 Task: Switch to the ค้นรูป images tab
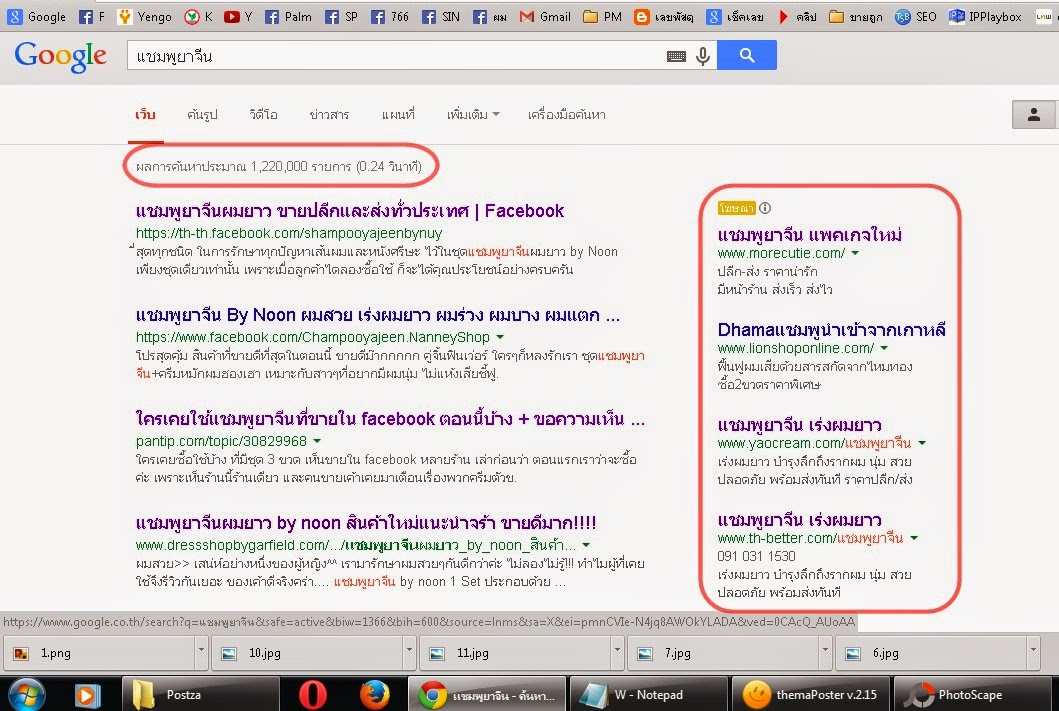coord(202,115)
